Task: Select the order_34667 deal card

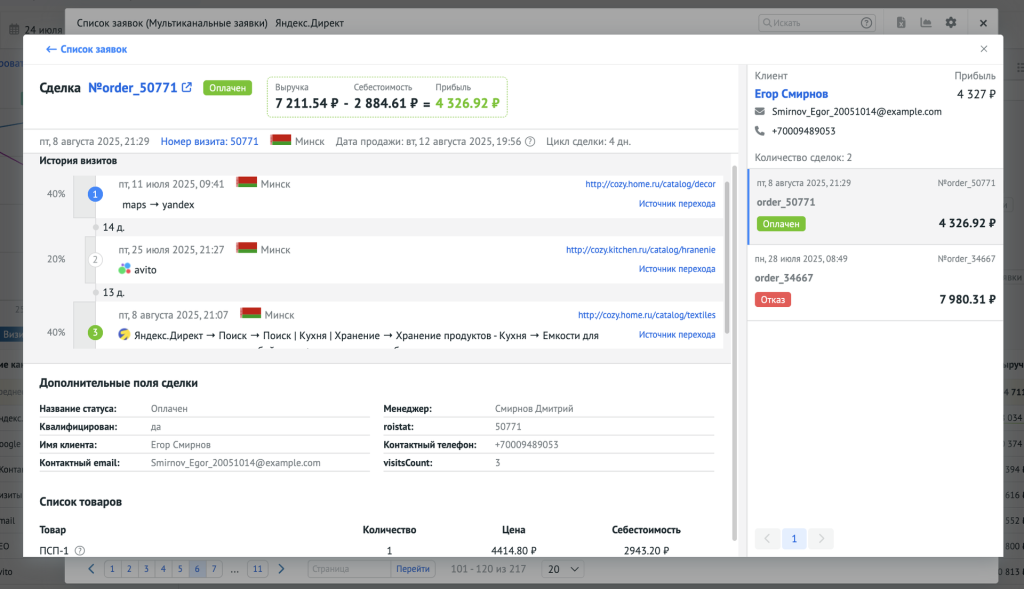Action: tap(875, 282)
